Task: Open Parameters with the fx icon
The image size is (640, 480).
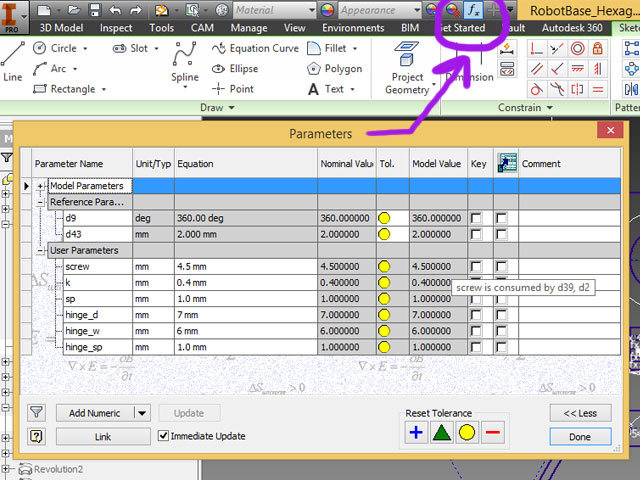Action: (x=473, y=10)
